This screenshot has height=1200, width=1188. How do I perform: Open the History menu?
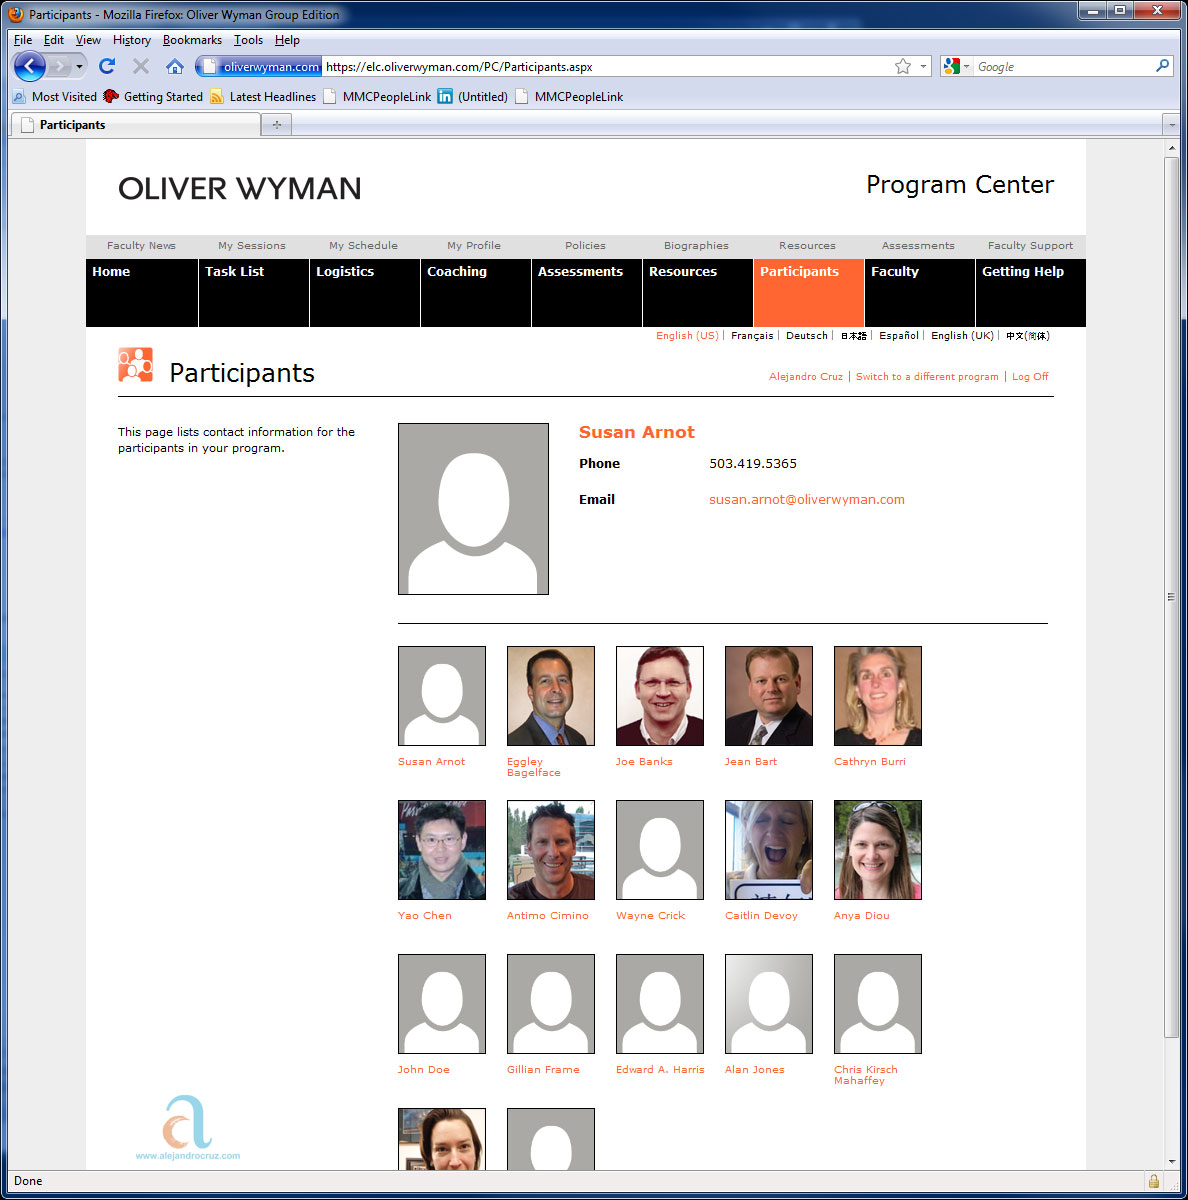click(132, 40)
